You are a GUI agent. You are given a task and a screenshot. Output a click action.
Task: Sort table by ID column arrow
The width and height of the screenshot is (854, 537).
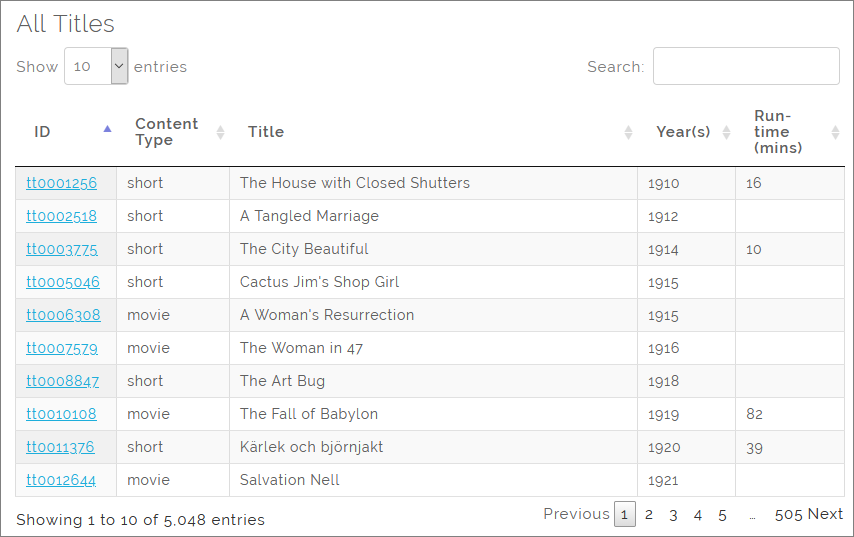tap(107, 129)
